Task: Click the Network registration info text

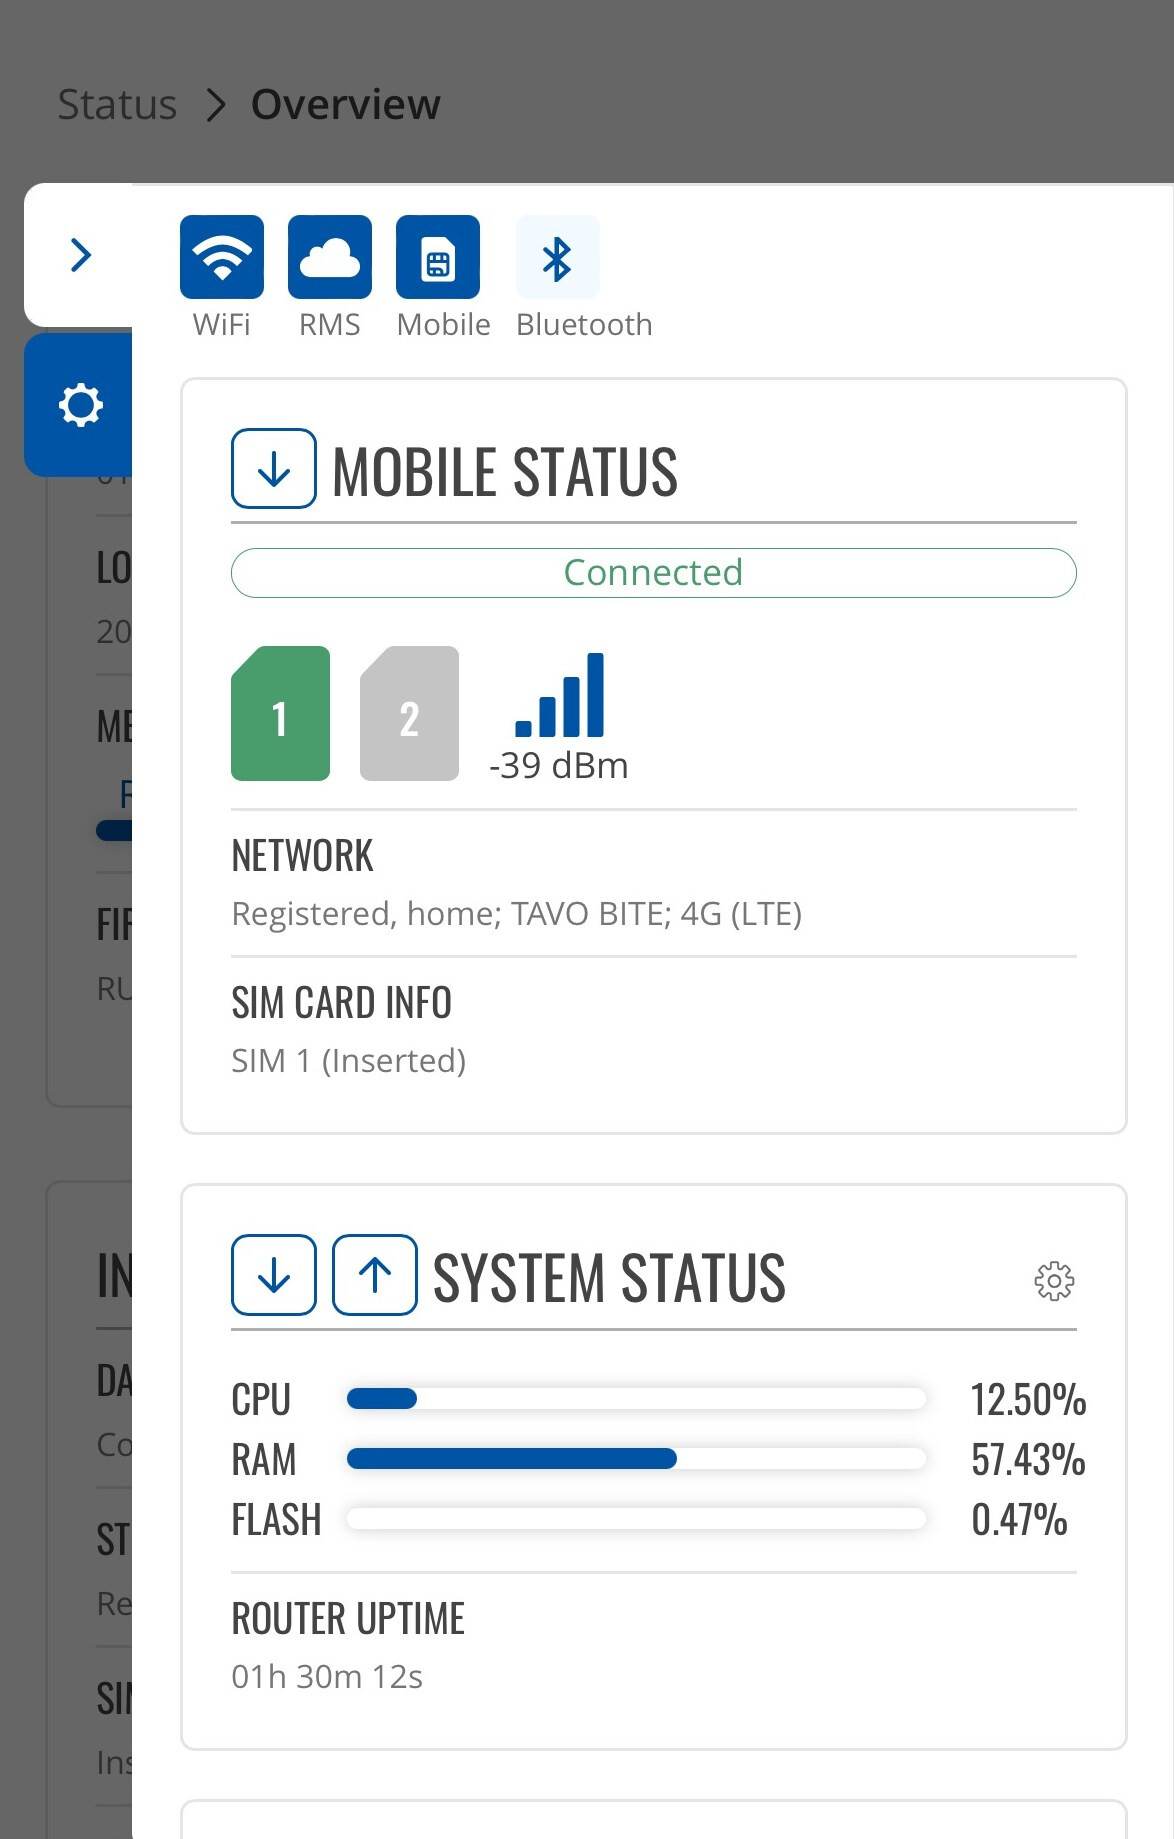Action: pyautogui.click(x=516, y=914)
